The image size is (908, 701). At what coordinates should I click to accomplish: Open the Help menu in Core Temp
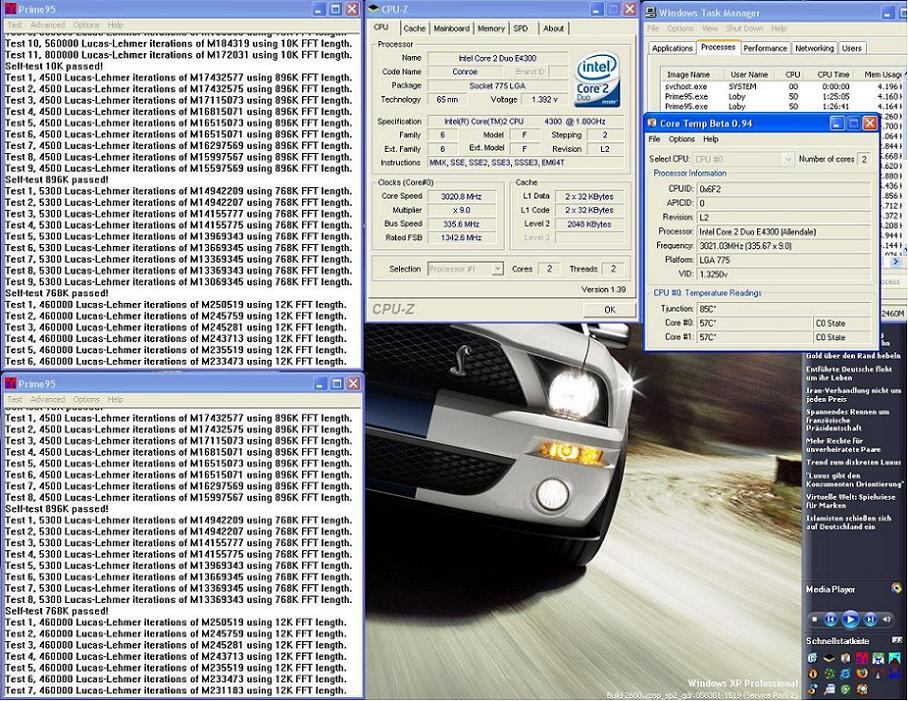coord(711,139)
